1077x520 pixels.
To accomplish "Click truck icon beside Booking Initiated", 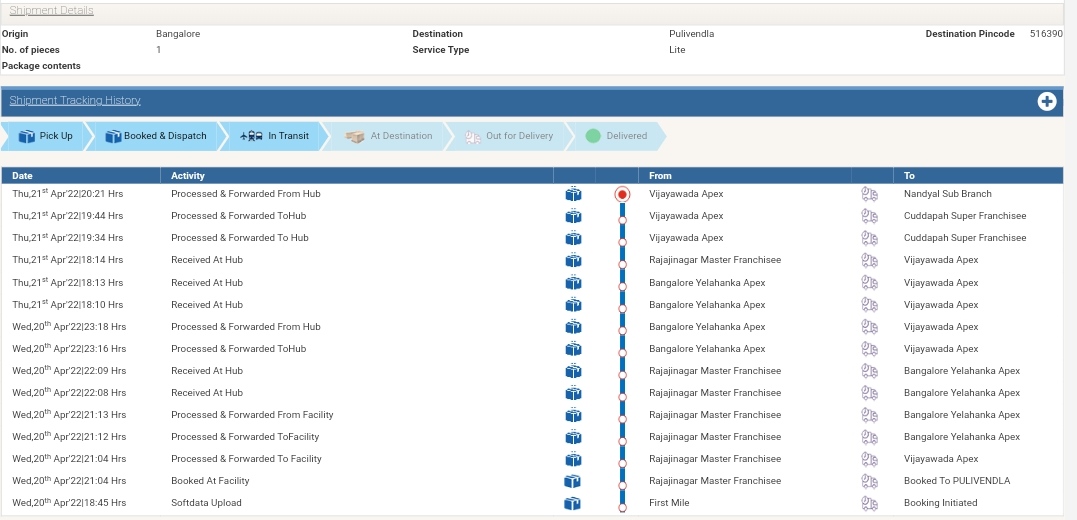I will pyautogui.click(x=869, y=503).
